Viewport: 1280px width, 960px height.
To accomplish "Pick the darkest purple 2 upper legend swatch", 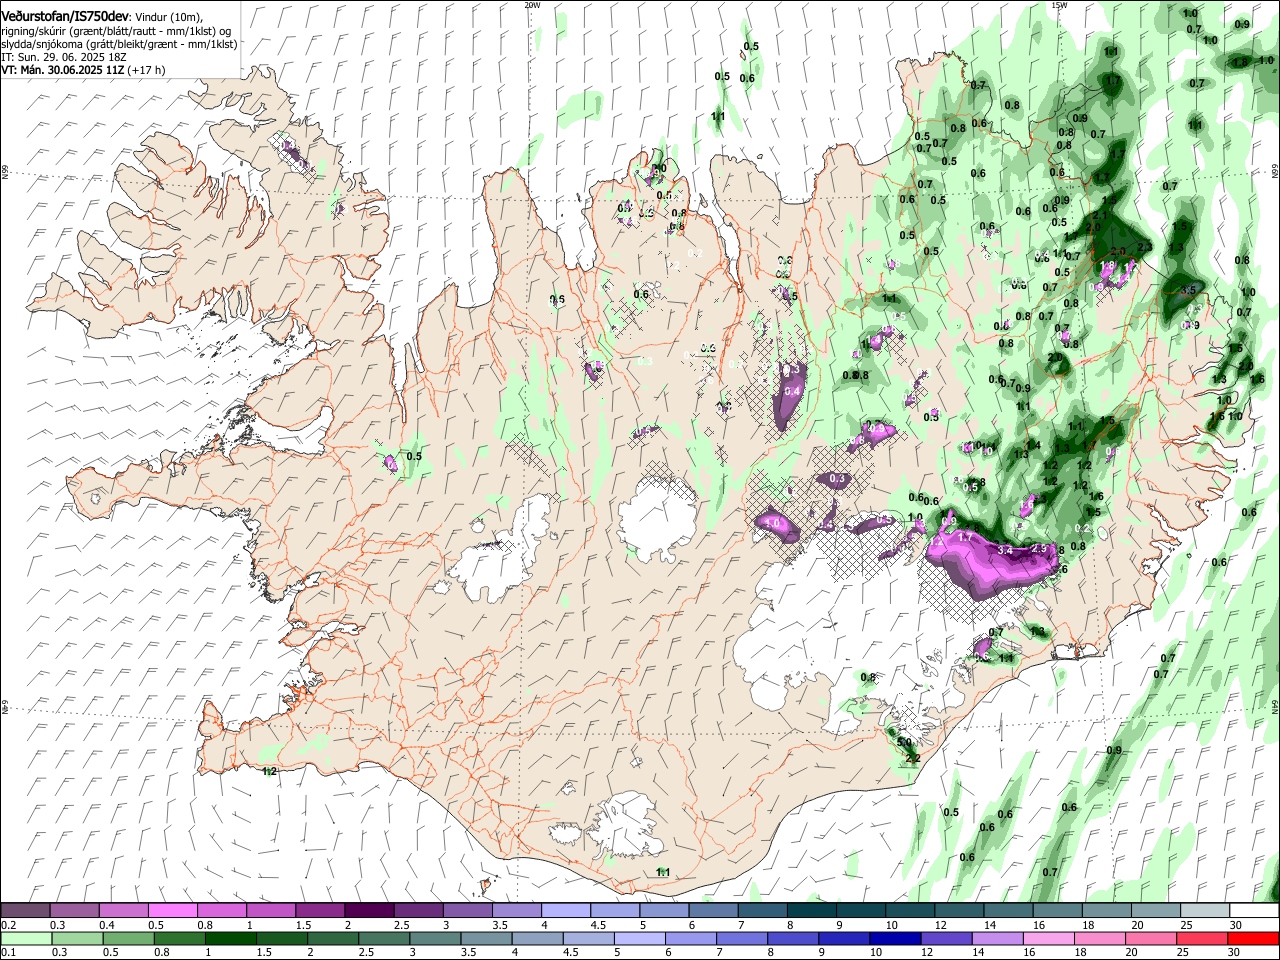I will tap(369, 911).
